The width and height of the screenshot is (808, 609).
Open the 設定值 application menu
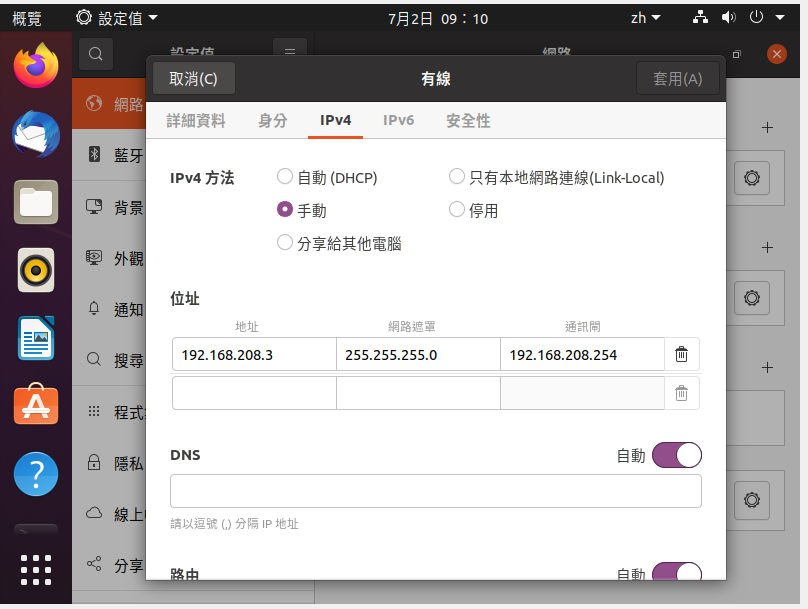[117, 18]
